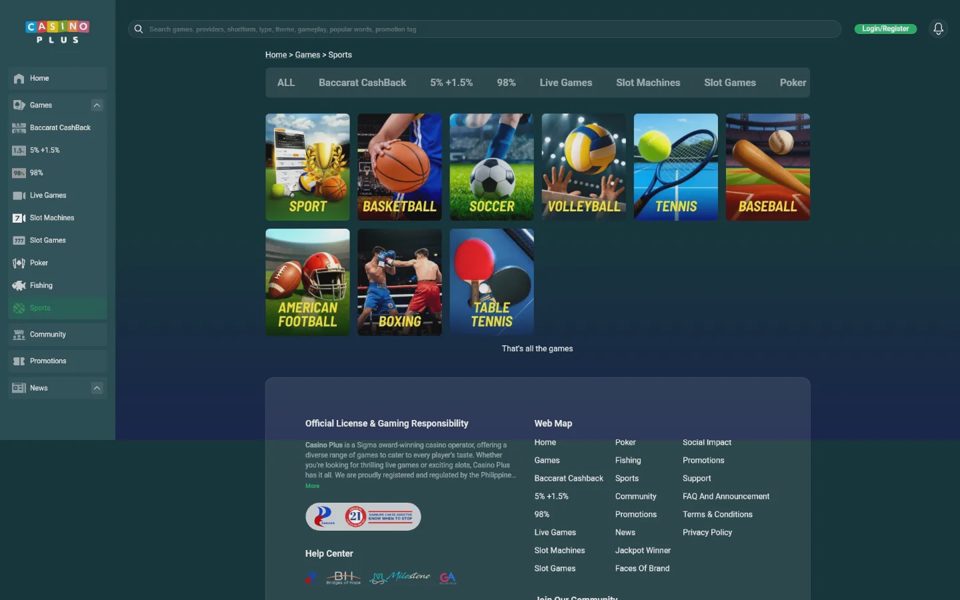Open the VOLLEYBALL game card
This screenshot has height=600, width=960.
click(583, 167)
